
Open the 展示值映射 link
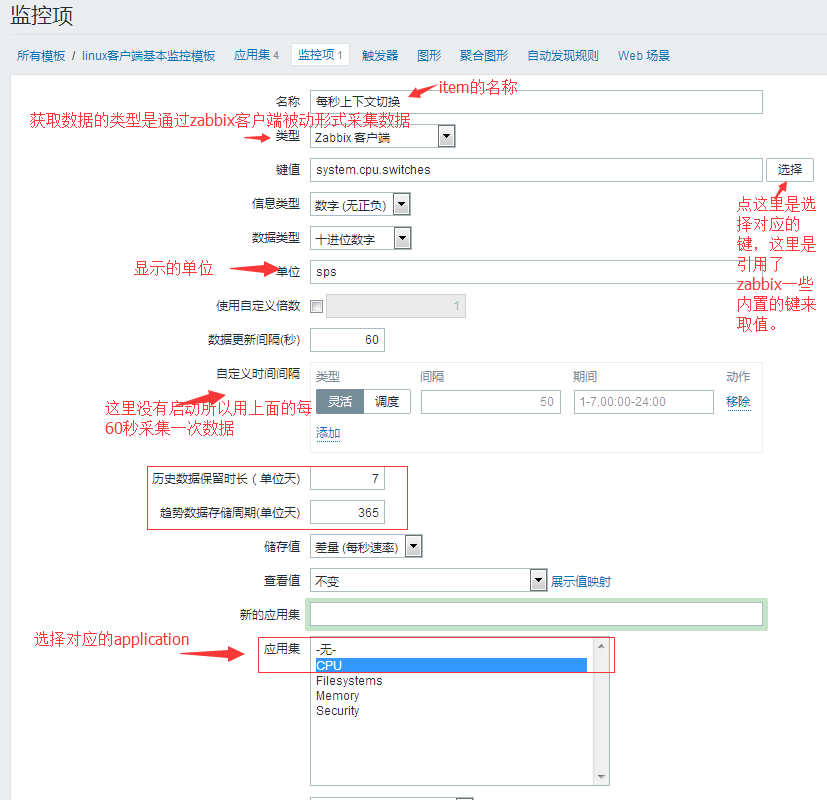click(x=580, y=581)
